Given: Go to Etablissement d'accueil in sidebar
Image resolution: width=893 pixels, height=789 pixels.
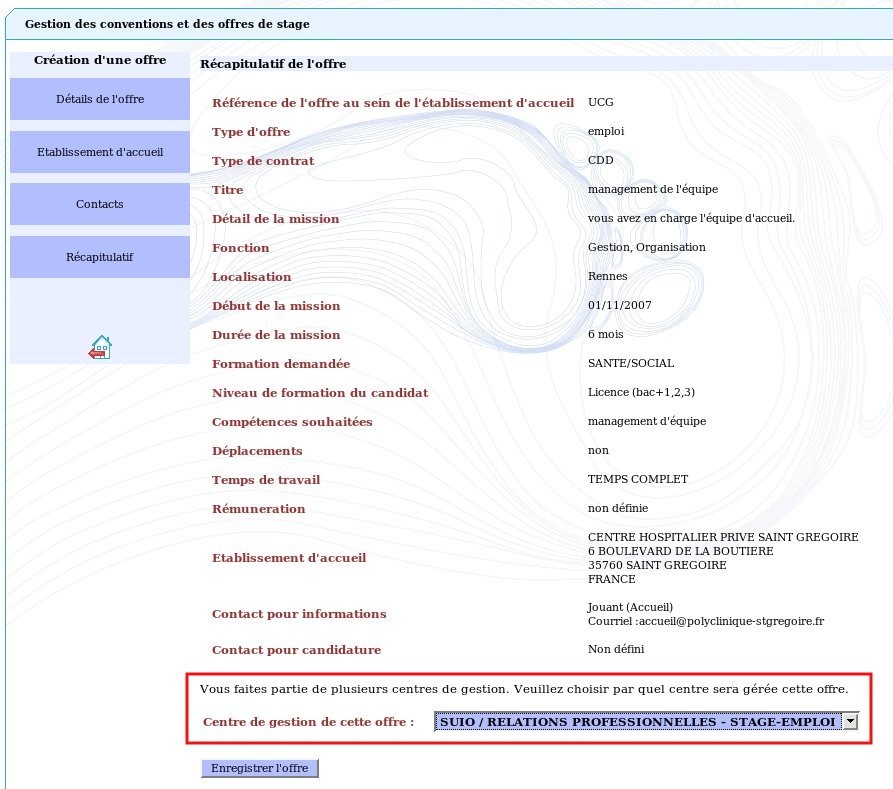Looking at the screenshot, I should tap(100, 152).
